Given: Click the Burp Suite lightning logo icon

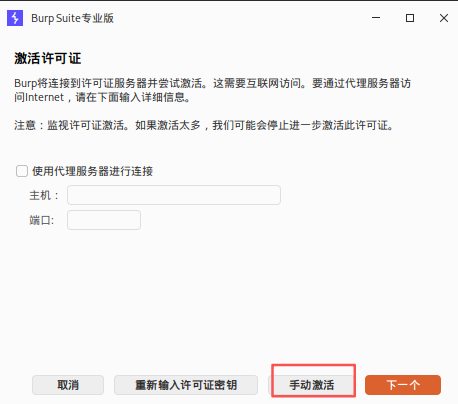Looking at the screenshot, I should (x=15, y=18).
